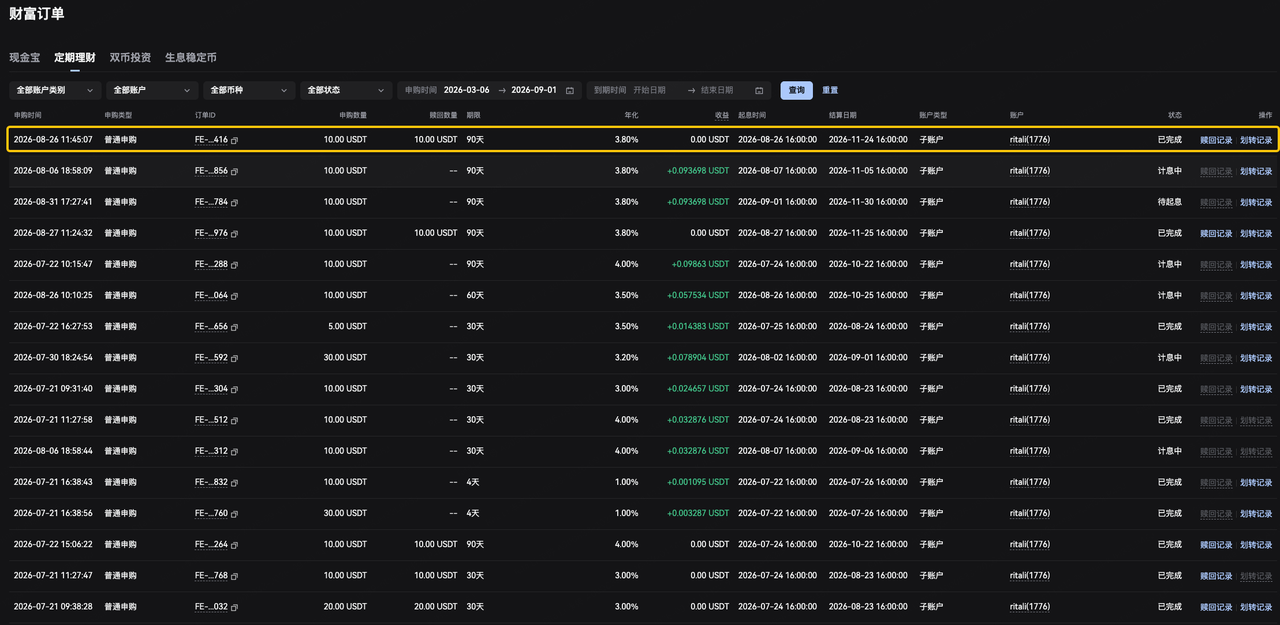Copy the order ID ending in 976
This screenshot has width=1280, height=625.
point(234,233)
